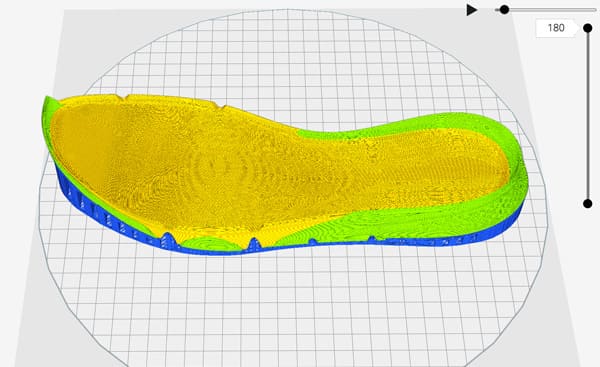Select the top layer slider handle
Screen dimensions: 600x367
[x=588, y=28]
